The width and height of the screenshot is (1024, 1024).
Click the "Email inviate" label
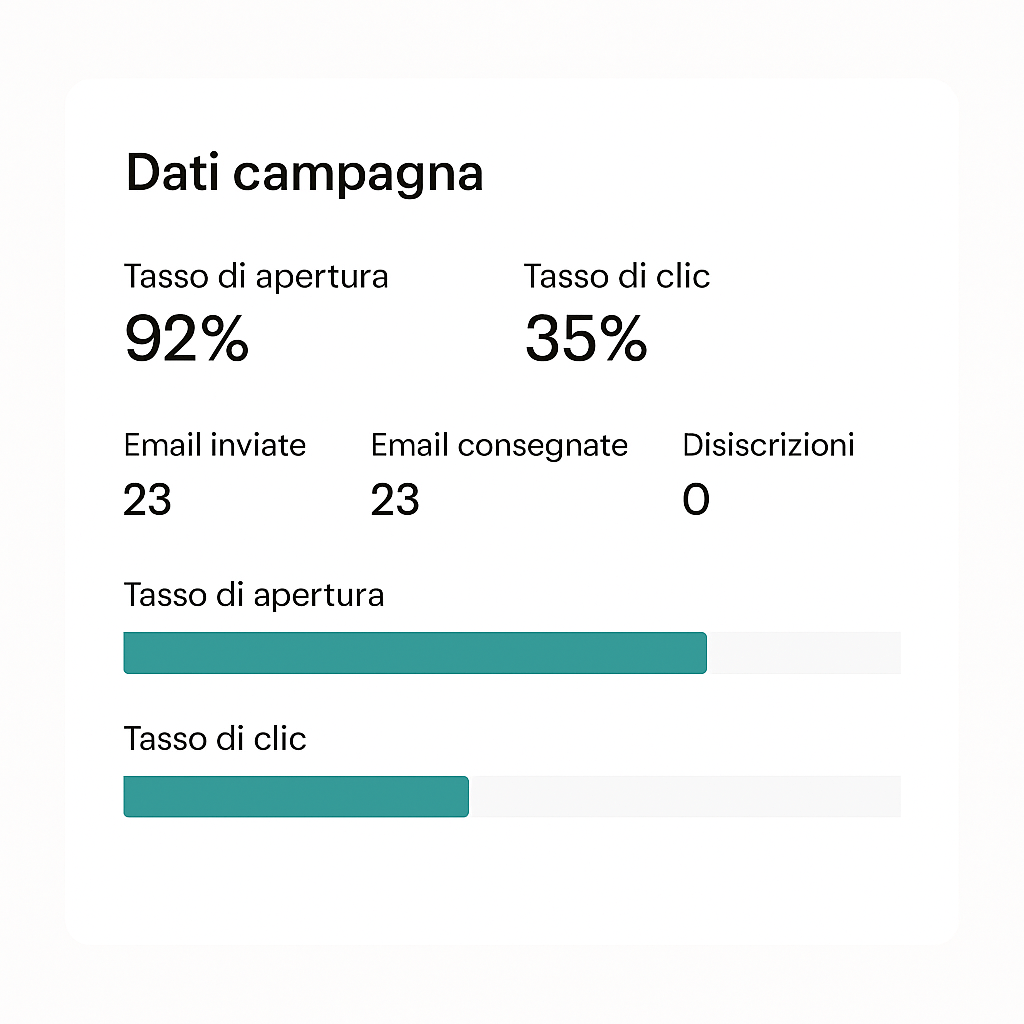(214, 445)
